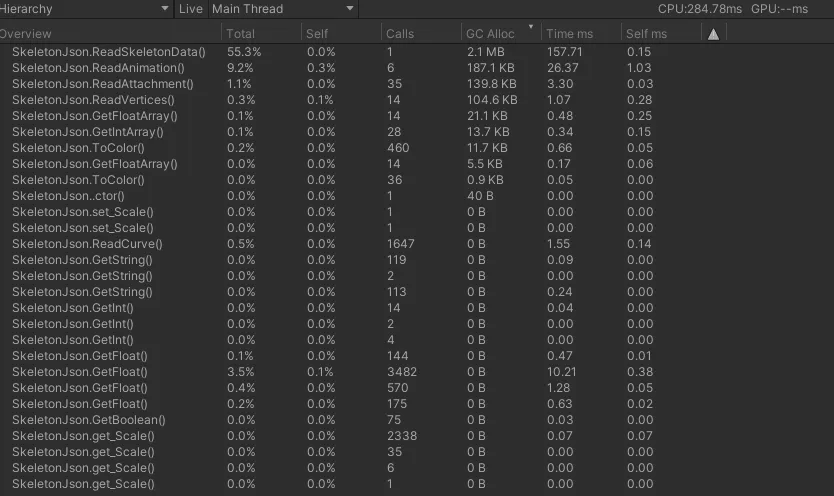Screen dimensions: 834x496
Task: Select the SkeletonJson.ReadAttachment() row
Action: coord(417,83)
